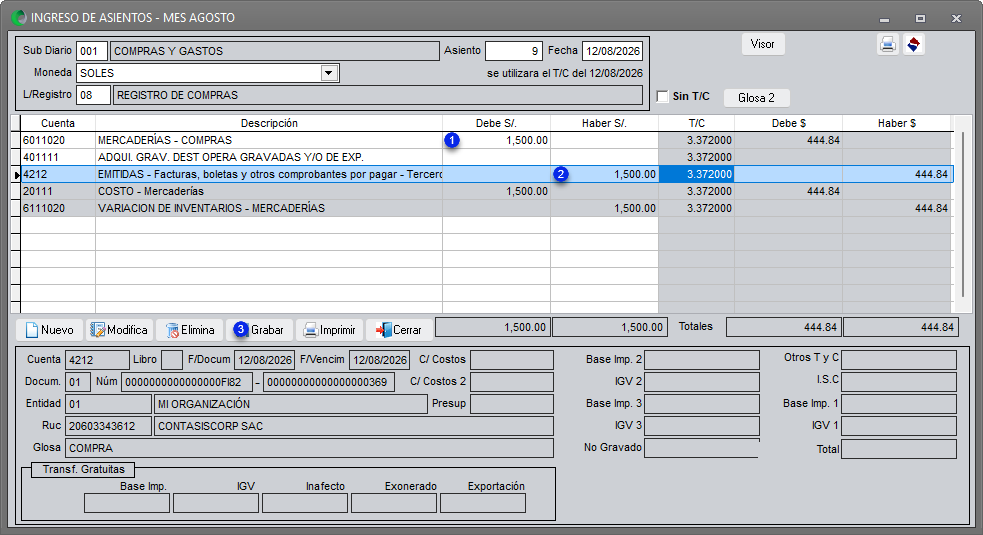
Task: Click the printer icon at top right
Action: click(x=887, y=45)
